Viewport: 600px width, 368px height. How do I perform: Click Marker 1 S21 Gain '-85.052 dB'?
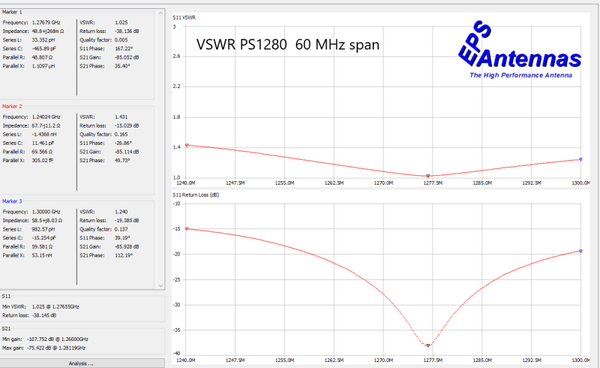pos(127,57)
